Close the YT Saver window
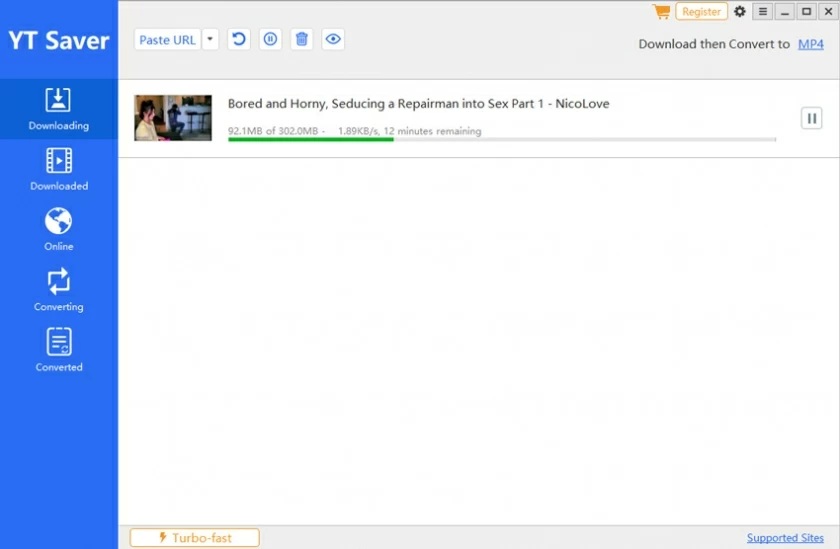 click(828, 11)
